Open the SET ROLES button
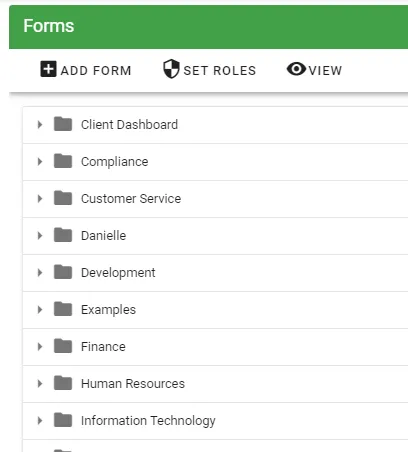Screen dimensions: 408x452 tap(210, 70)
